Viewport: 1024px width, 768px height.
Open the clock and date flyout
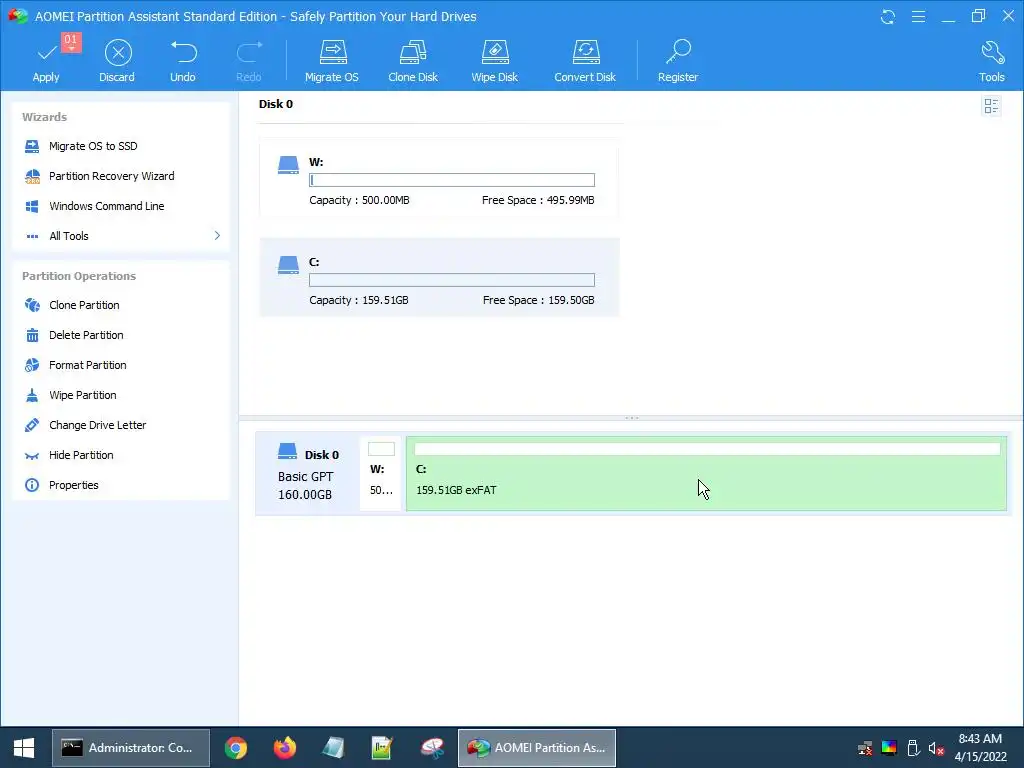point(980,748)
